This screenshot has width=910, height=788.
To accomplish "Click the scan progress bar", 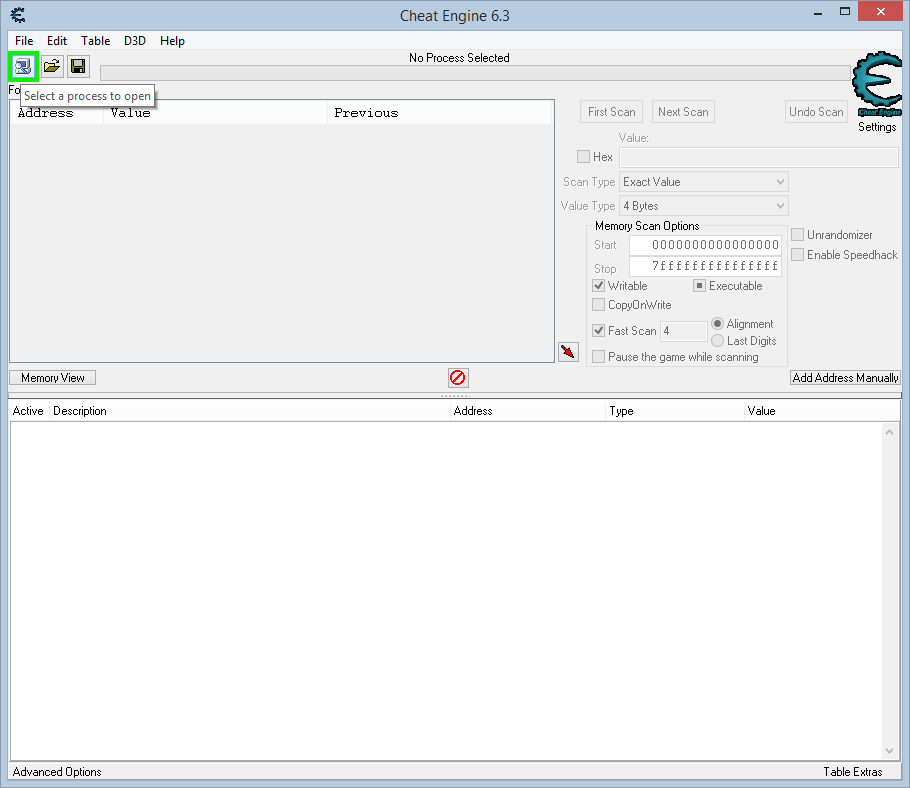I will pyautogui.click(x=475, y=73).
